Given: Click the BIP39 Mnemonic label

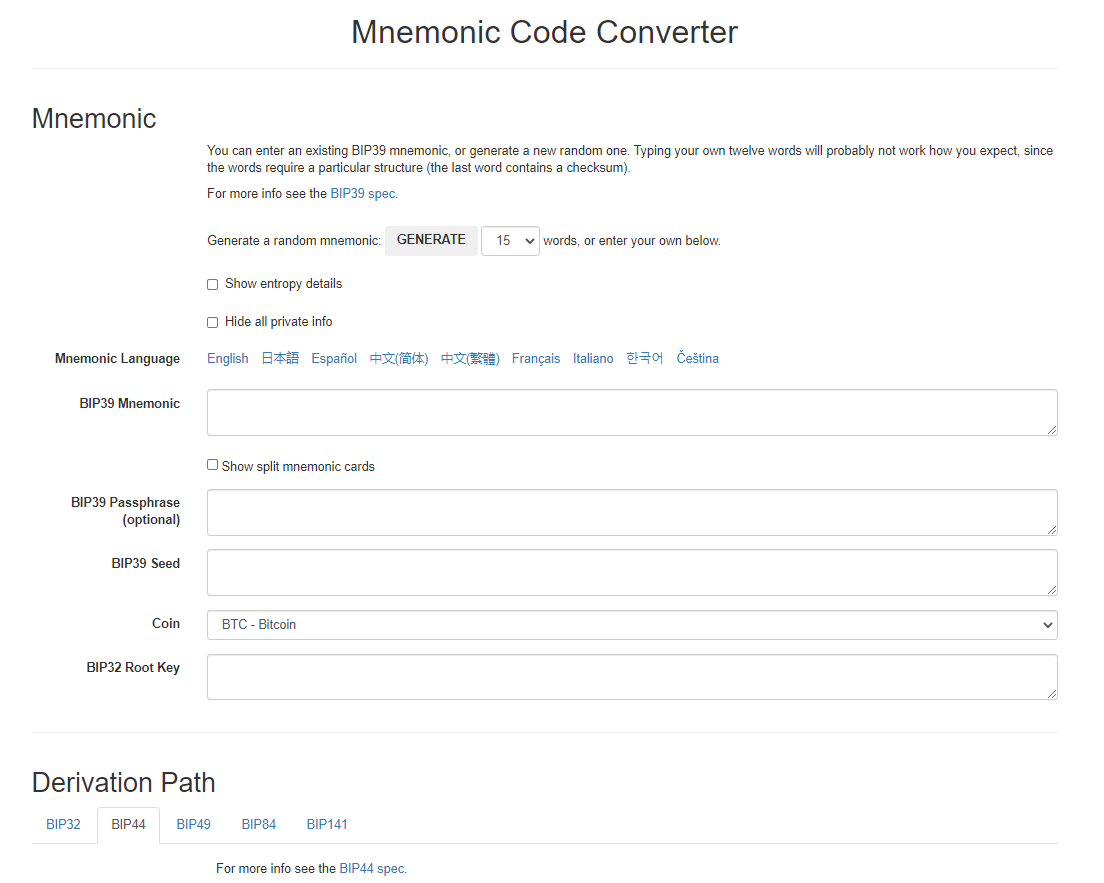Looking at the screenshot, I should pos(130,403).
